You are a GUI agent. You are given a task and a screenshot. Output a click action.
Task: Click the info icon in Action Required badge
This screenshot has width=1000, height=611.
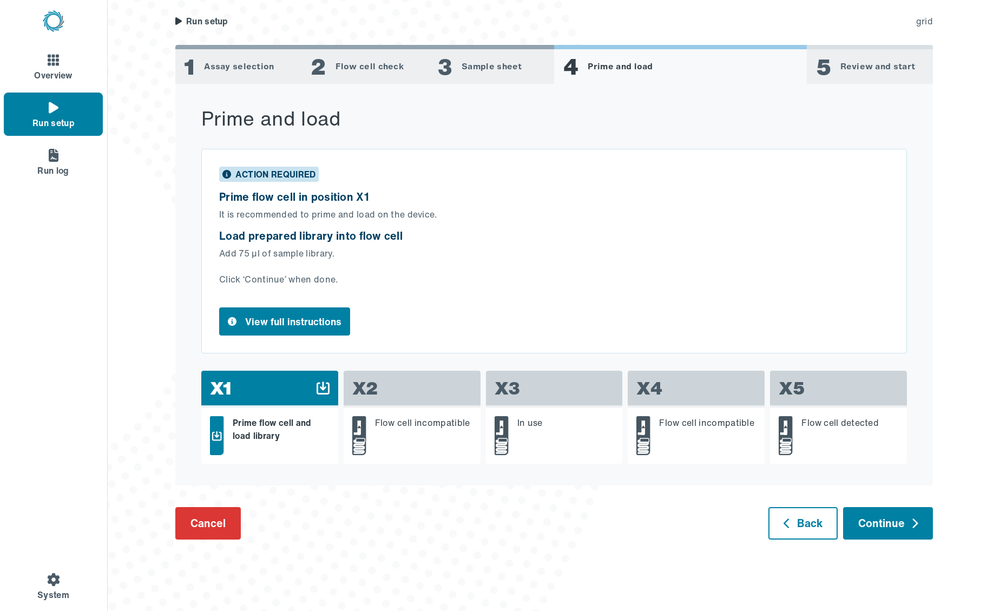pyautogui.click(x=226, y=174)
